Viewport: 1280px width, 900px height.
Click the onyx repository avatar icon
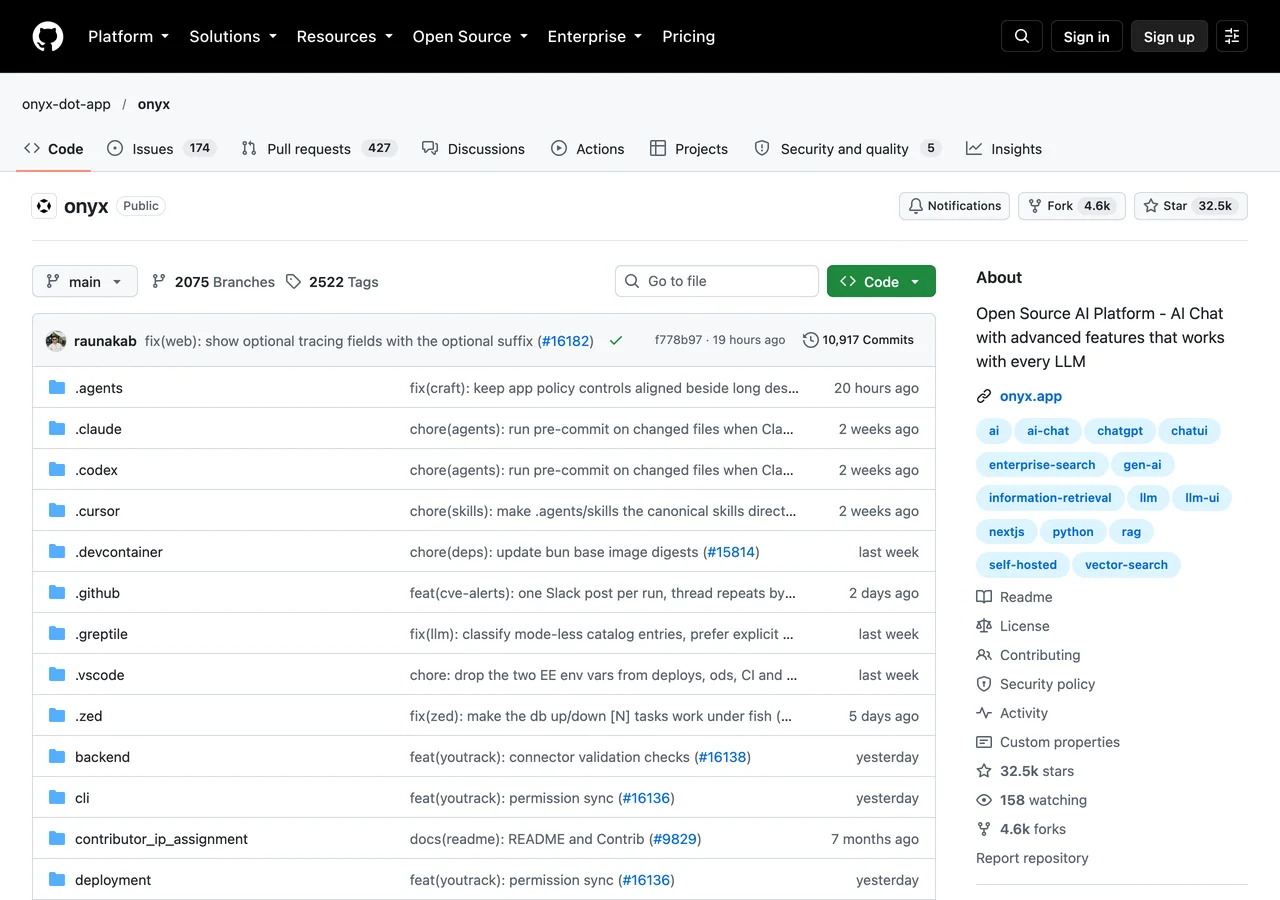(44, 206)
